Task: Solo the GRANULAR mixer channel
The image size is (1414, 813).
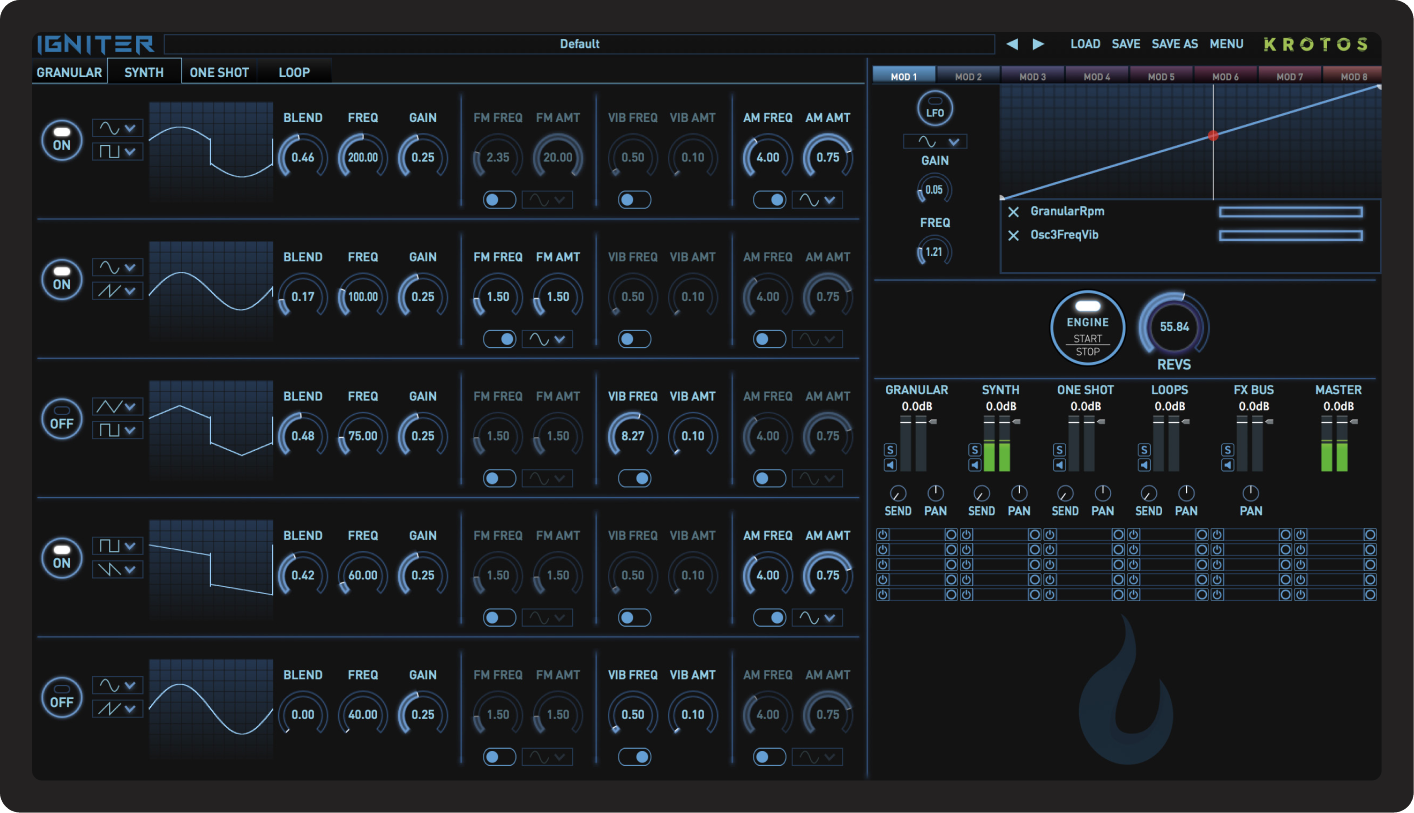Action: [x=891, y=451]
